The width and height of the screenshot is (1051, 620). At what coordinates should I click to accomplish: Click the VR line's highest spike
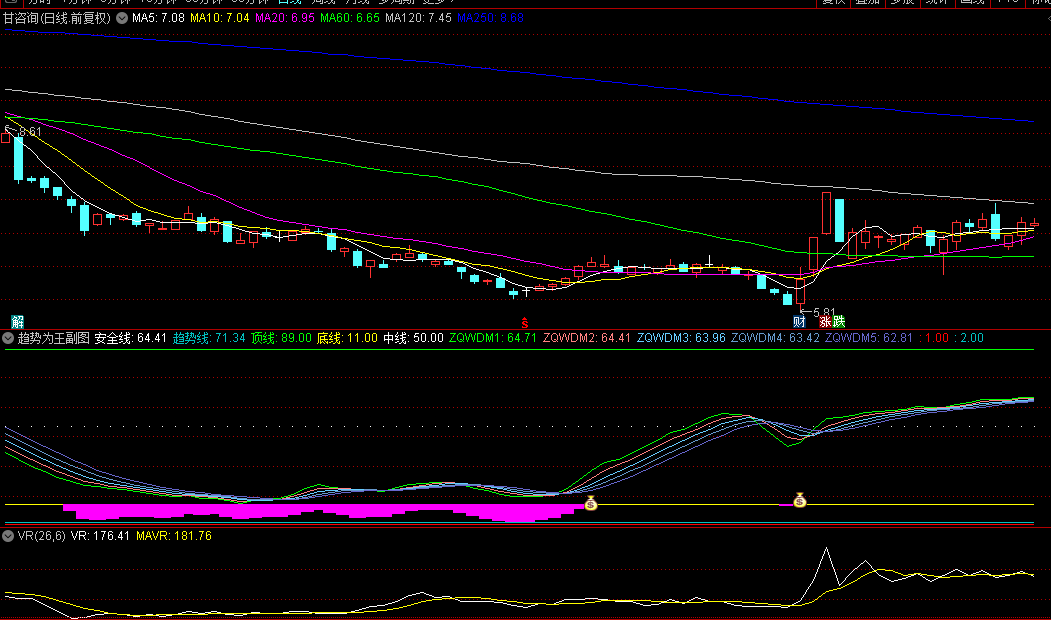(826, 549)
